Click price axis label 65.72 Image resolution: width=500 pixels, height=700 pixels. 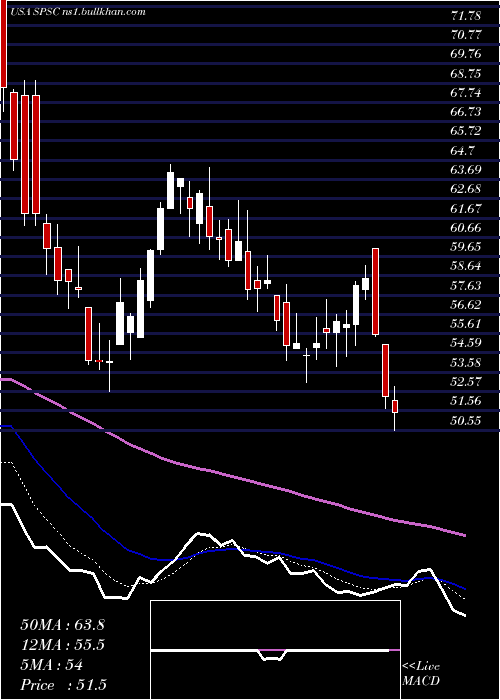[x=466, y=131]
